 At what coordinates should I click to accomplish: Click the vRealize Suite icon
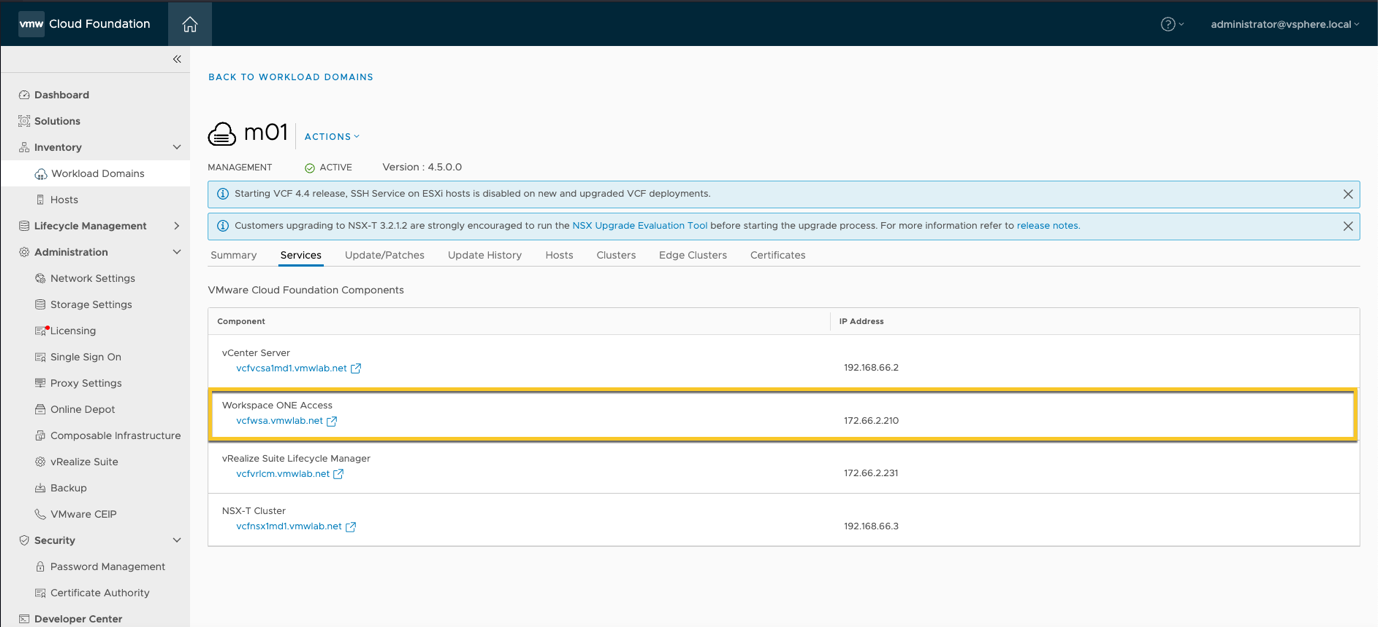40,462
